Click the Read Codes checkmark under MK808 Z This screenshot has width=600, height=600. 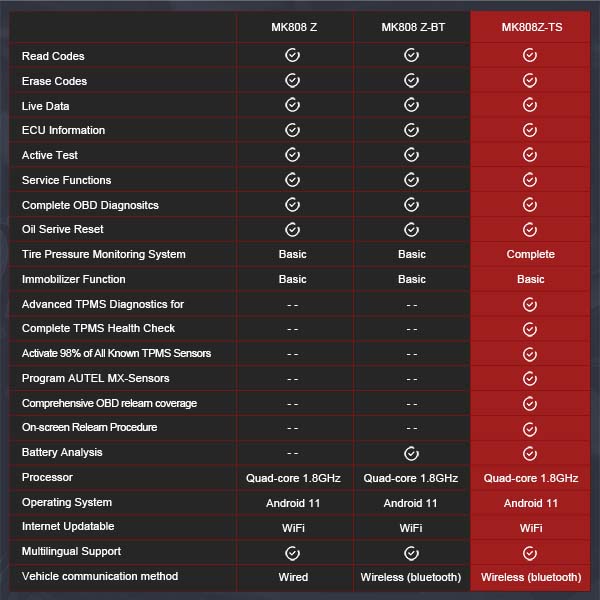click(x=292, y=55)
